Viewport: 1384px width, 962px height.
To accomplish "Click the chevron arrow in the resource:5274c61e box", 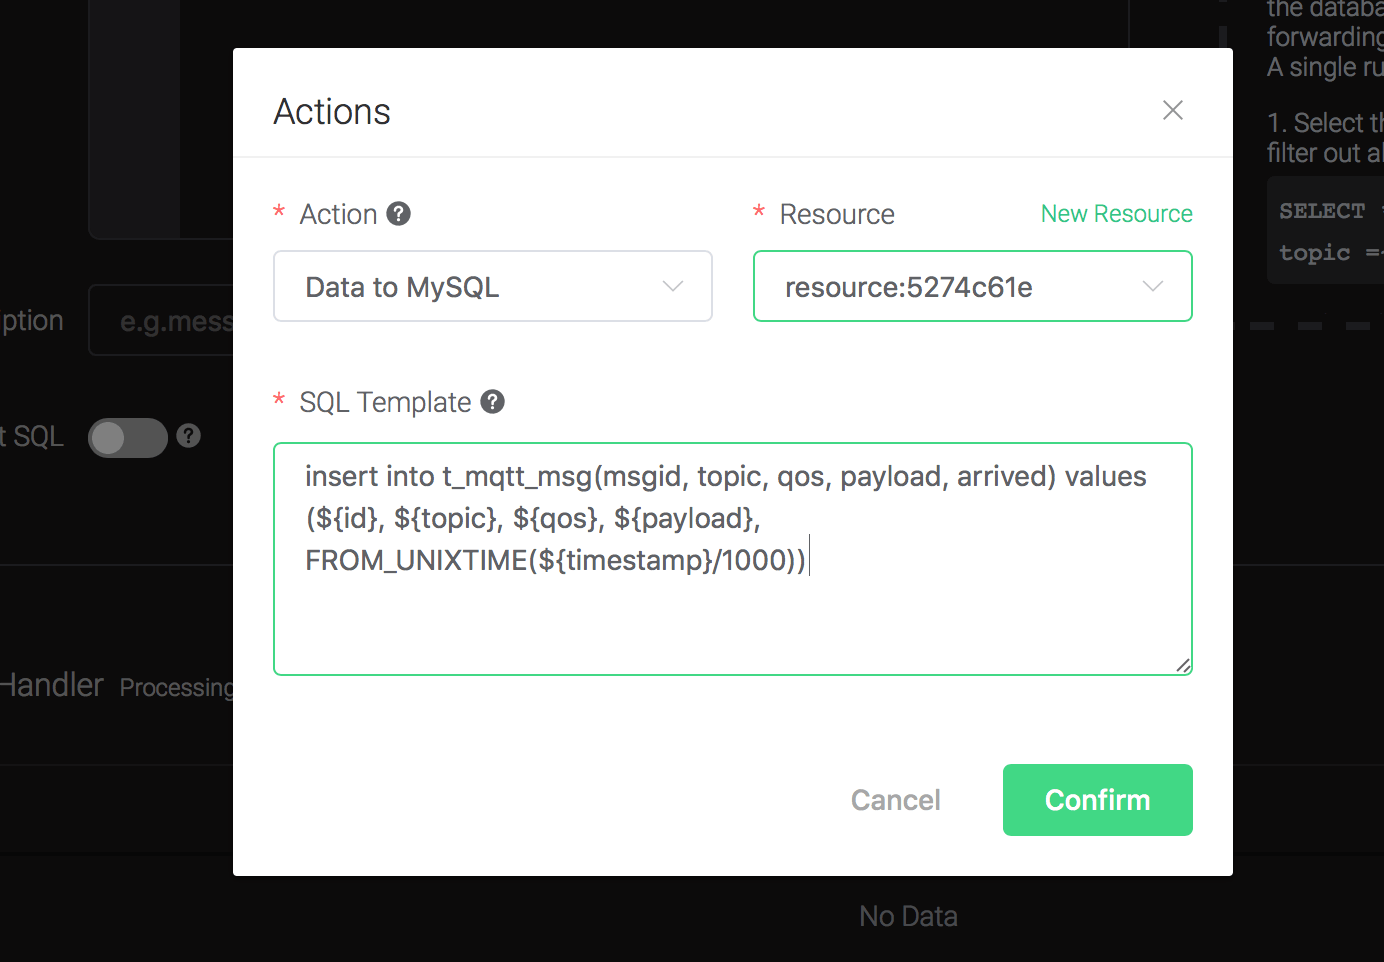I will pyautogui.click(x=1152, y=287).
